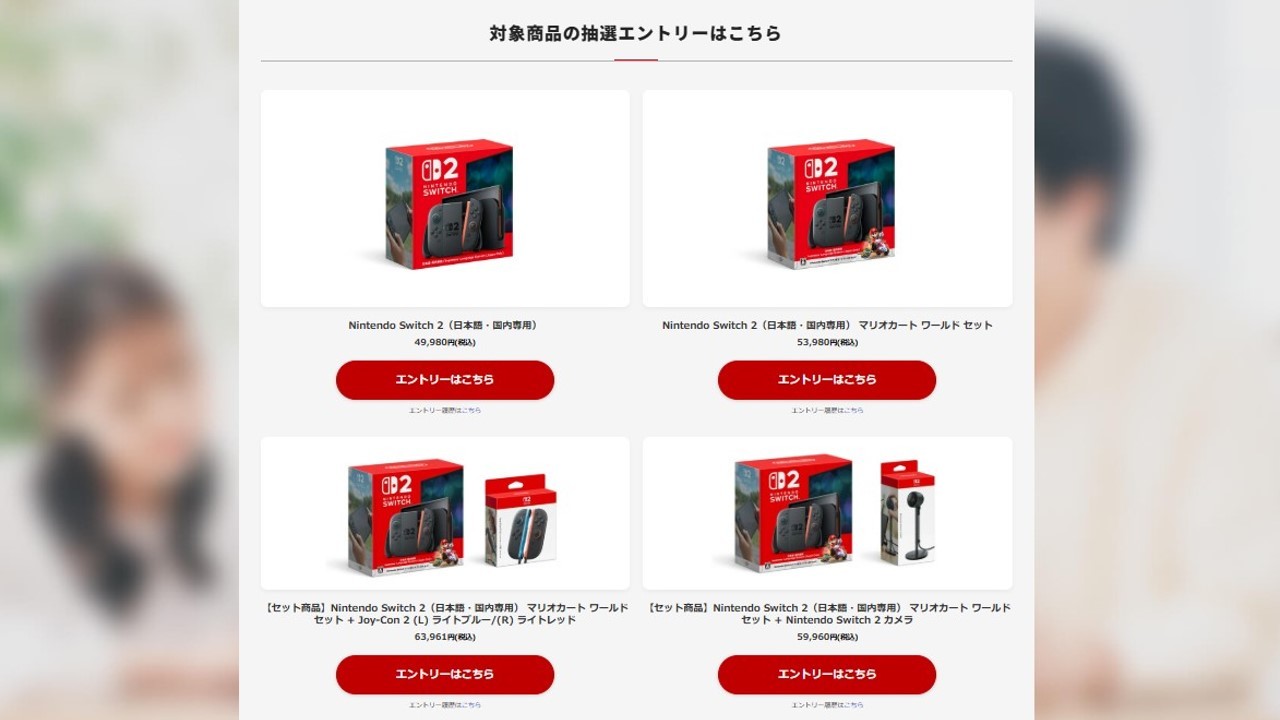The height and width of the screenshot is (720, 1280).
Task: Select the Nintendo Switch 2 camera box image
Action: pos(907,514)
